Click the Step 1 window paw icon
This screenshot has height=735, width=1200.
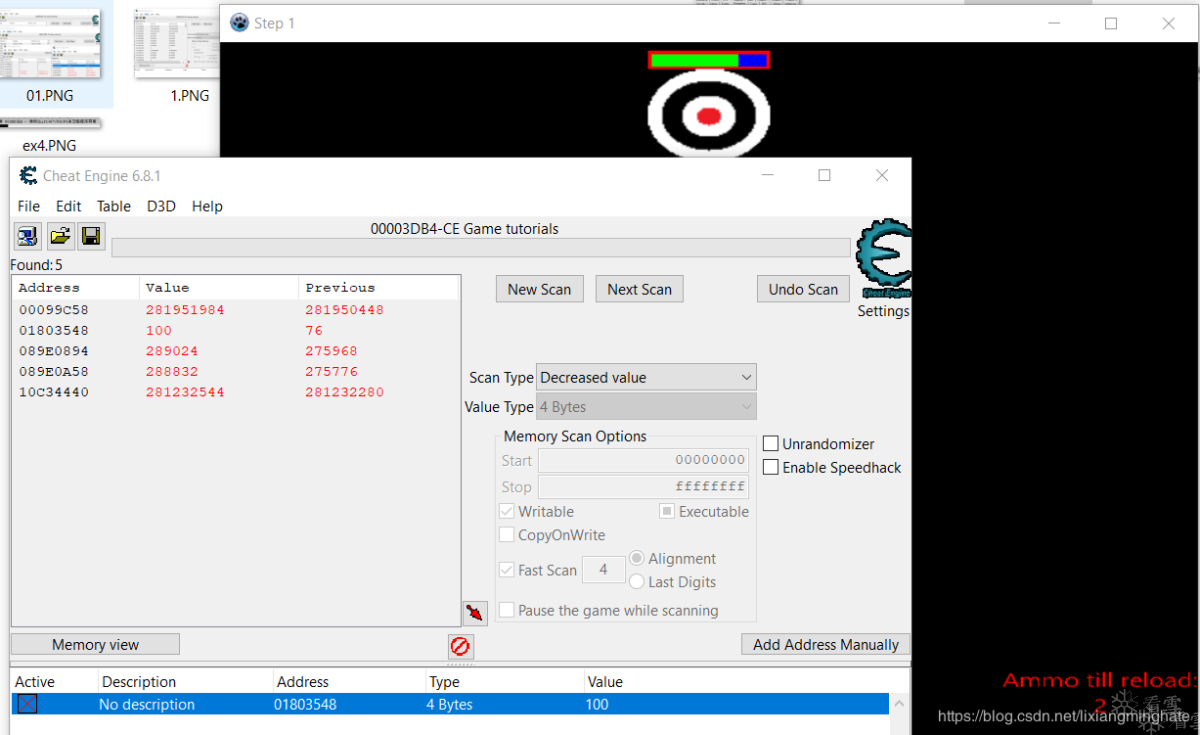pos(240,22)
